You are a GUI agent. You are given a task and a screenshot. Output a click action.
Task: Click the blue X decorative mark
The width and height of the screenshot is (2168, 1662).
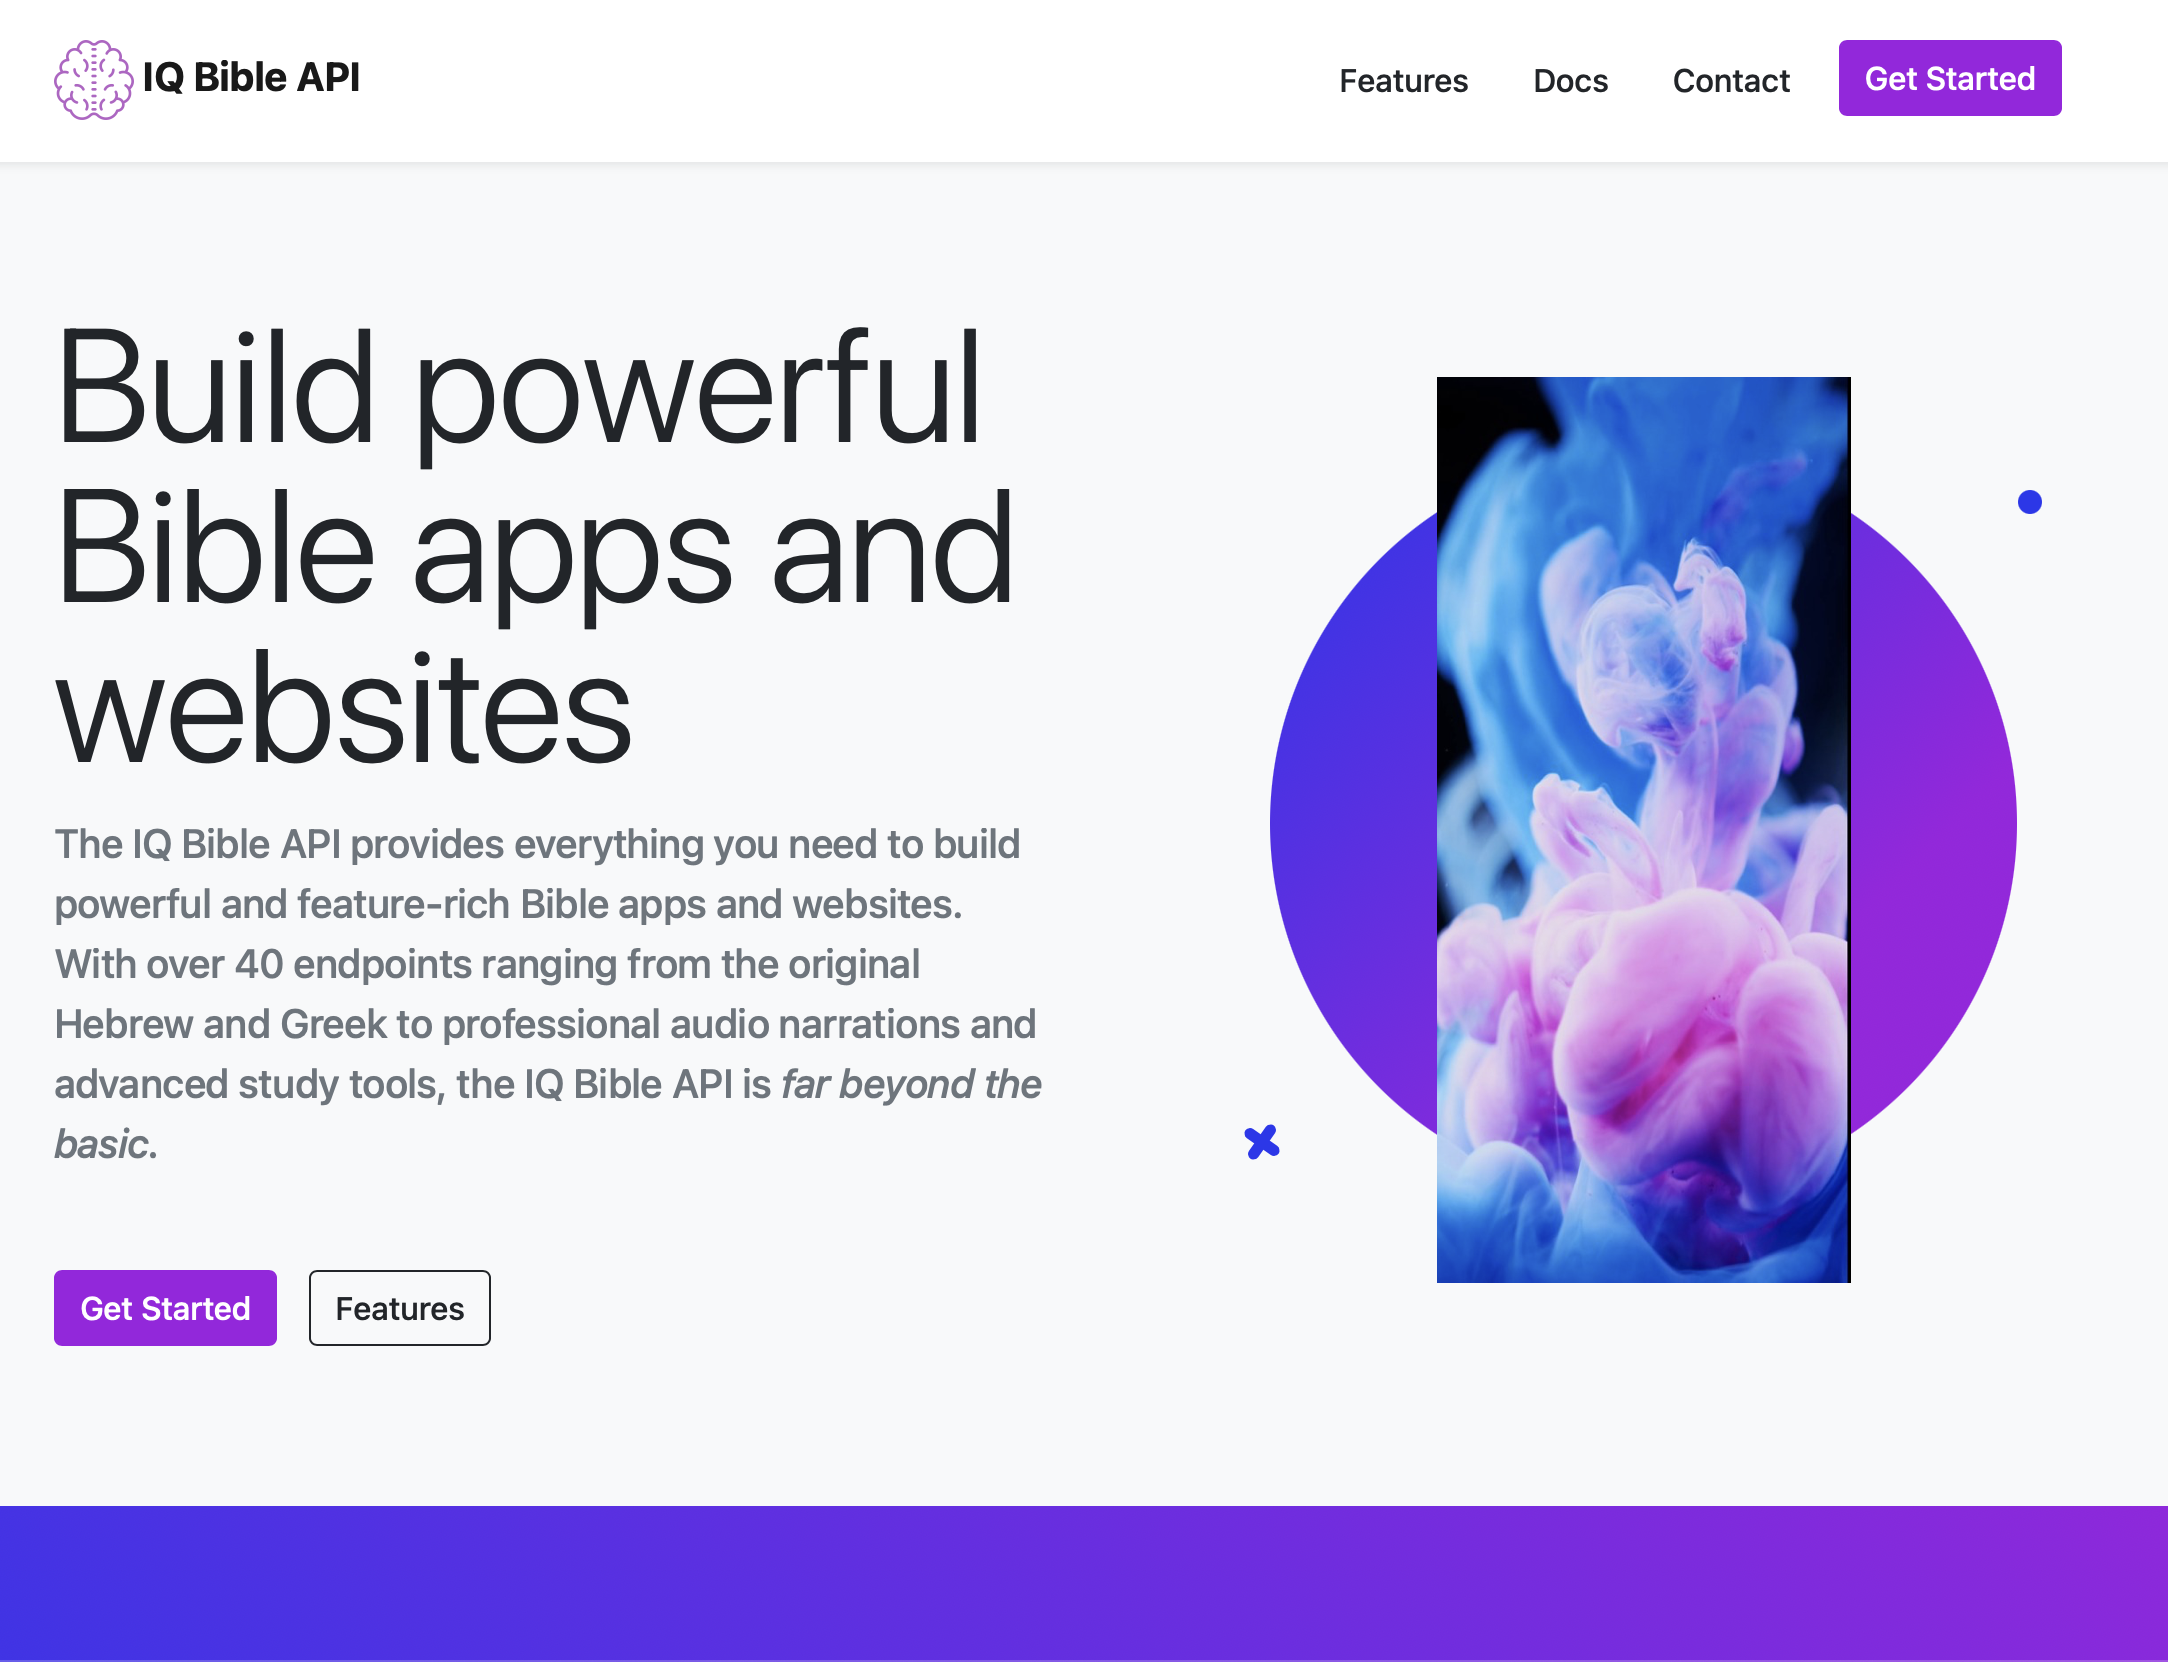(1262, 1140)
